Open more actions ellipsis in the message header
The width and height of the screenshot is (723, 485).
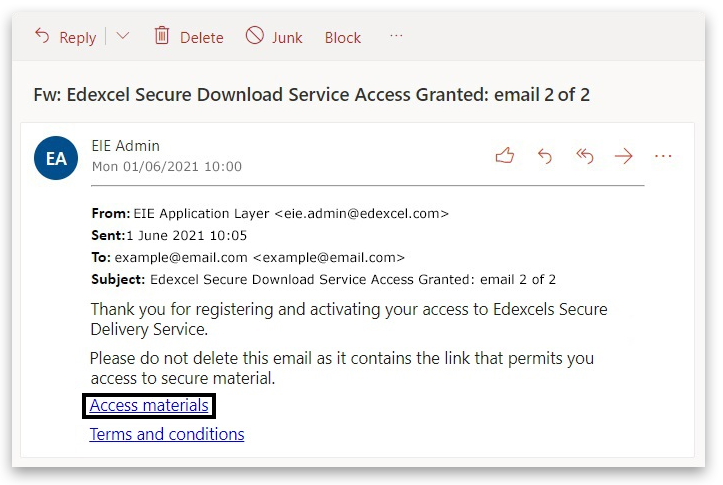pyautogui.click(x=663, y=155)
